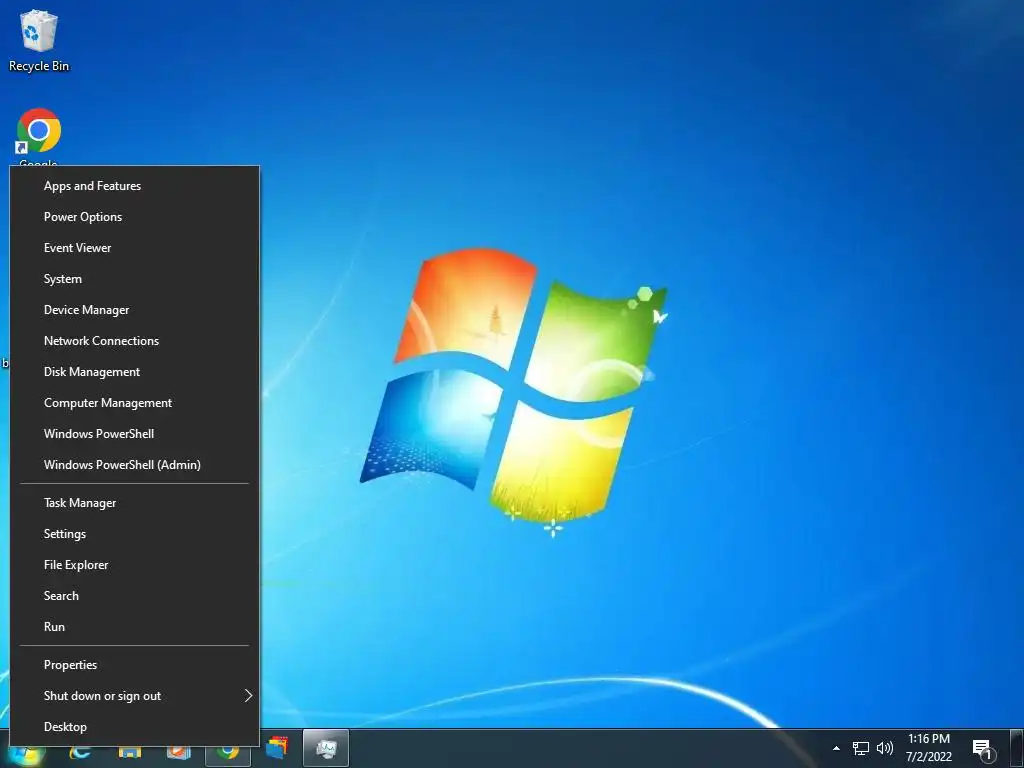Image resolution: width=1024 pixels, height=768 pixels.
Task: Select the Search menu entry
Action: [135, 596]
